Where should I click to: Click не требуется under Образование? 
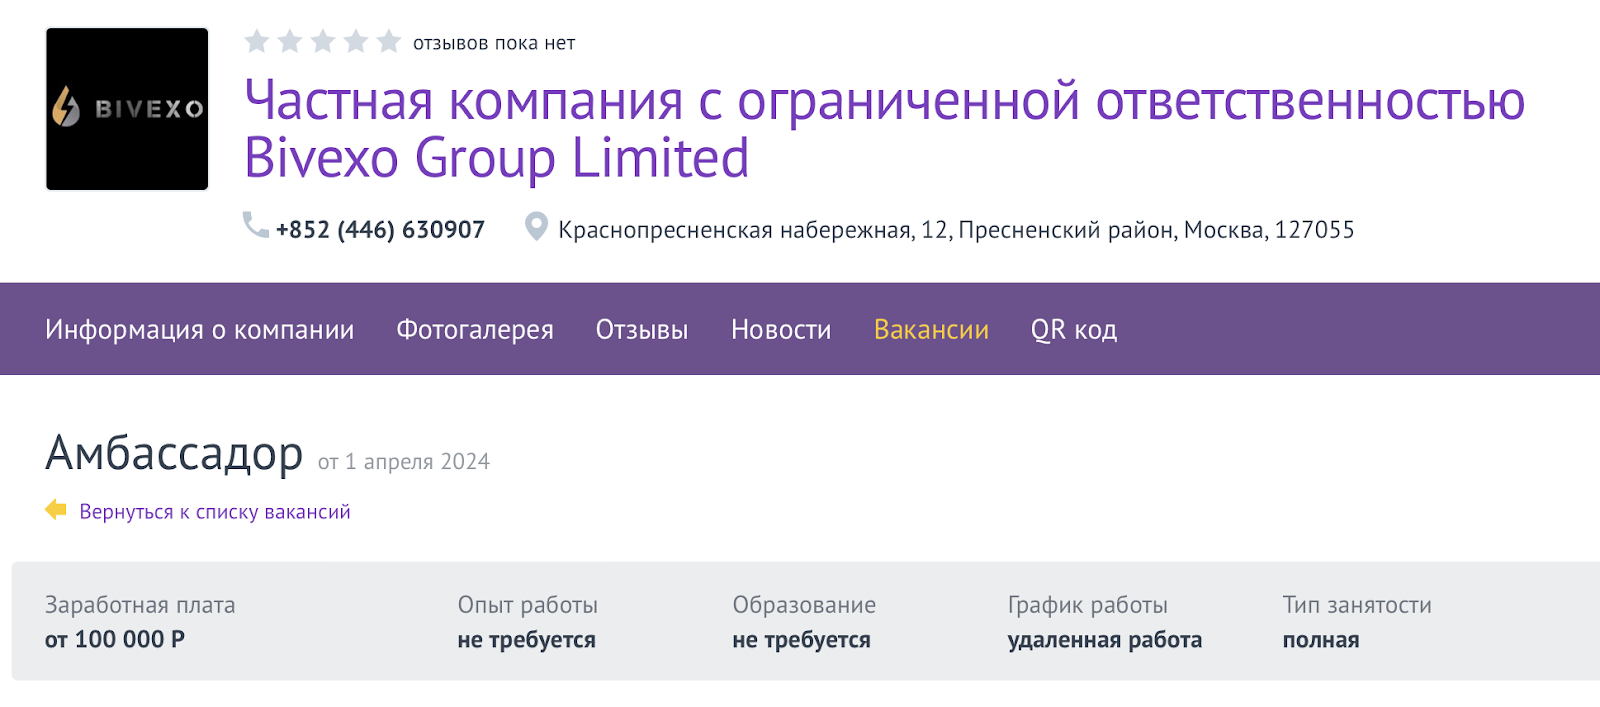point(802,640)
